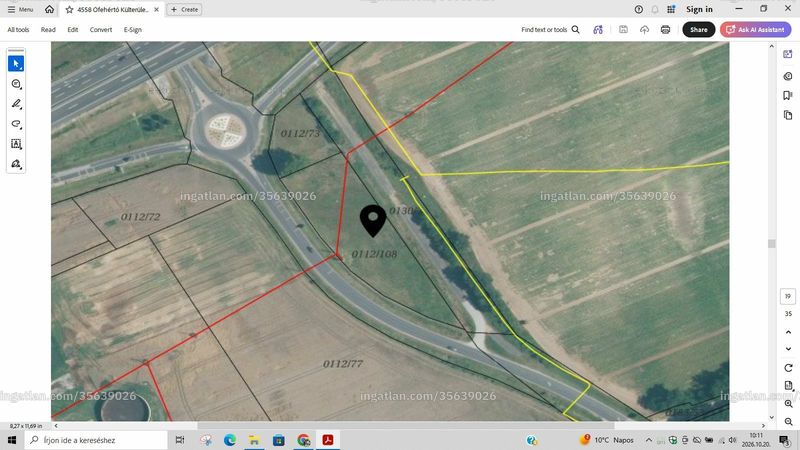Upload file to cloud
800x450 pixels.
[644, 30]
